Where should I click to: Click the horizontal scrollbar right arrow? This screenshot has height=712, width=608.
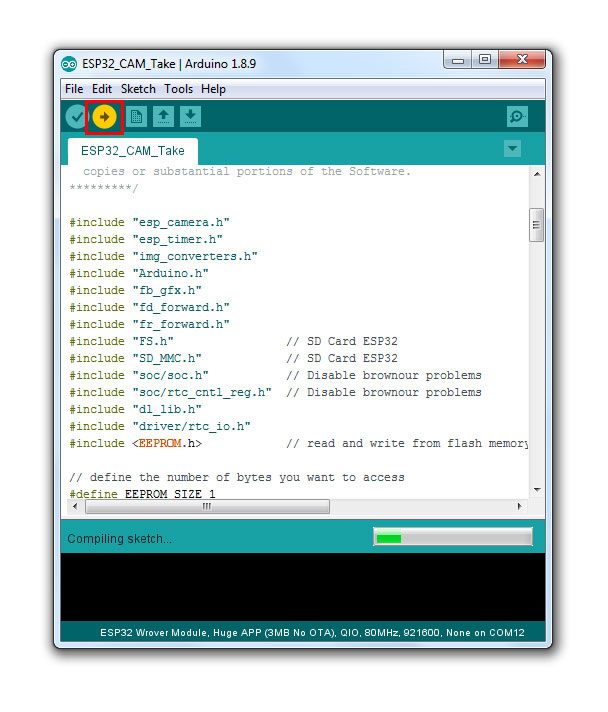[519, 506]
